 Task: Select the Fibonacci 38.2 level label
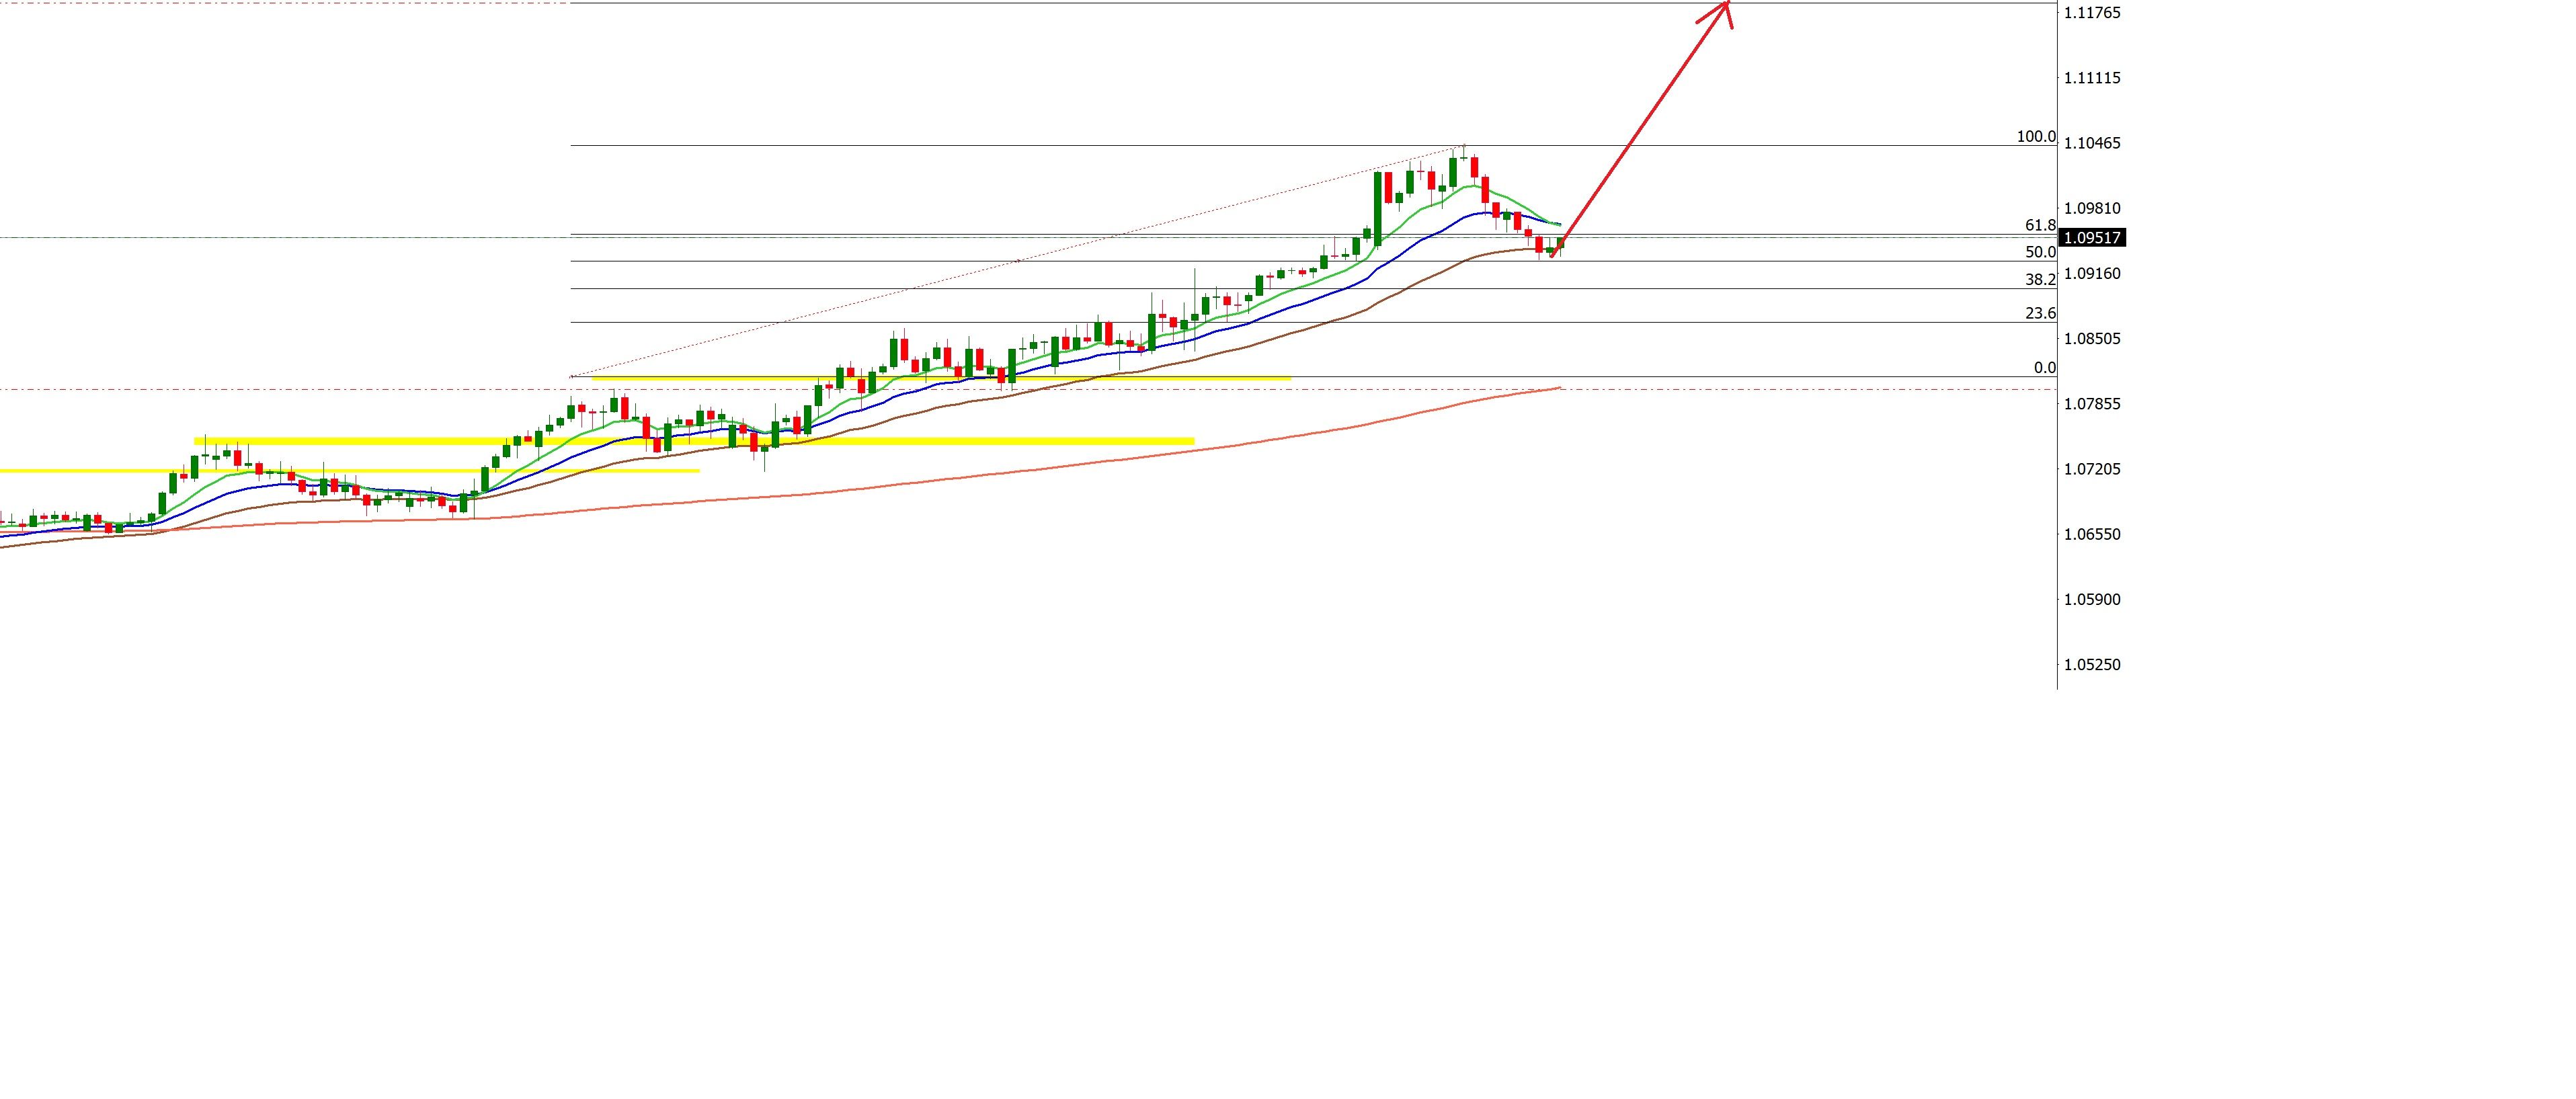coord(2040,280)
